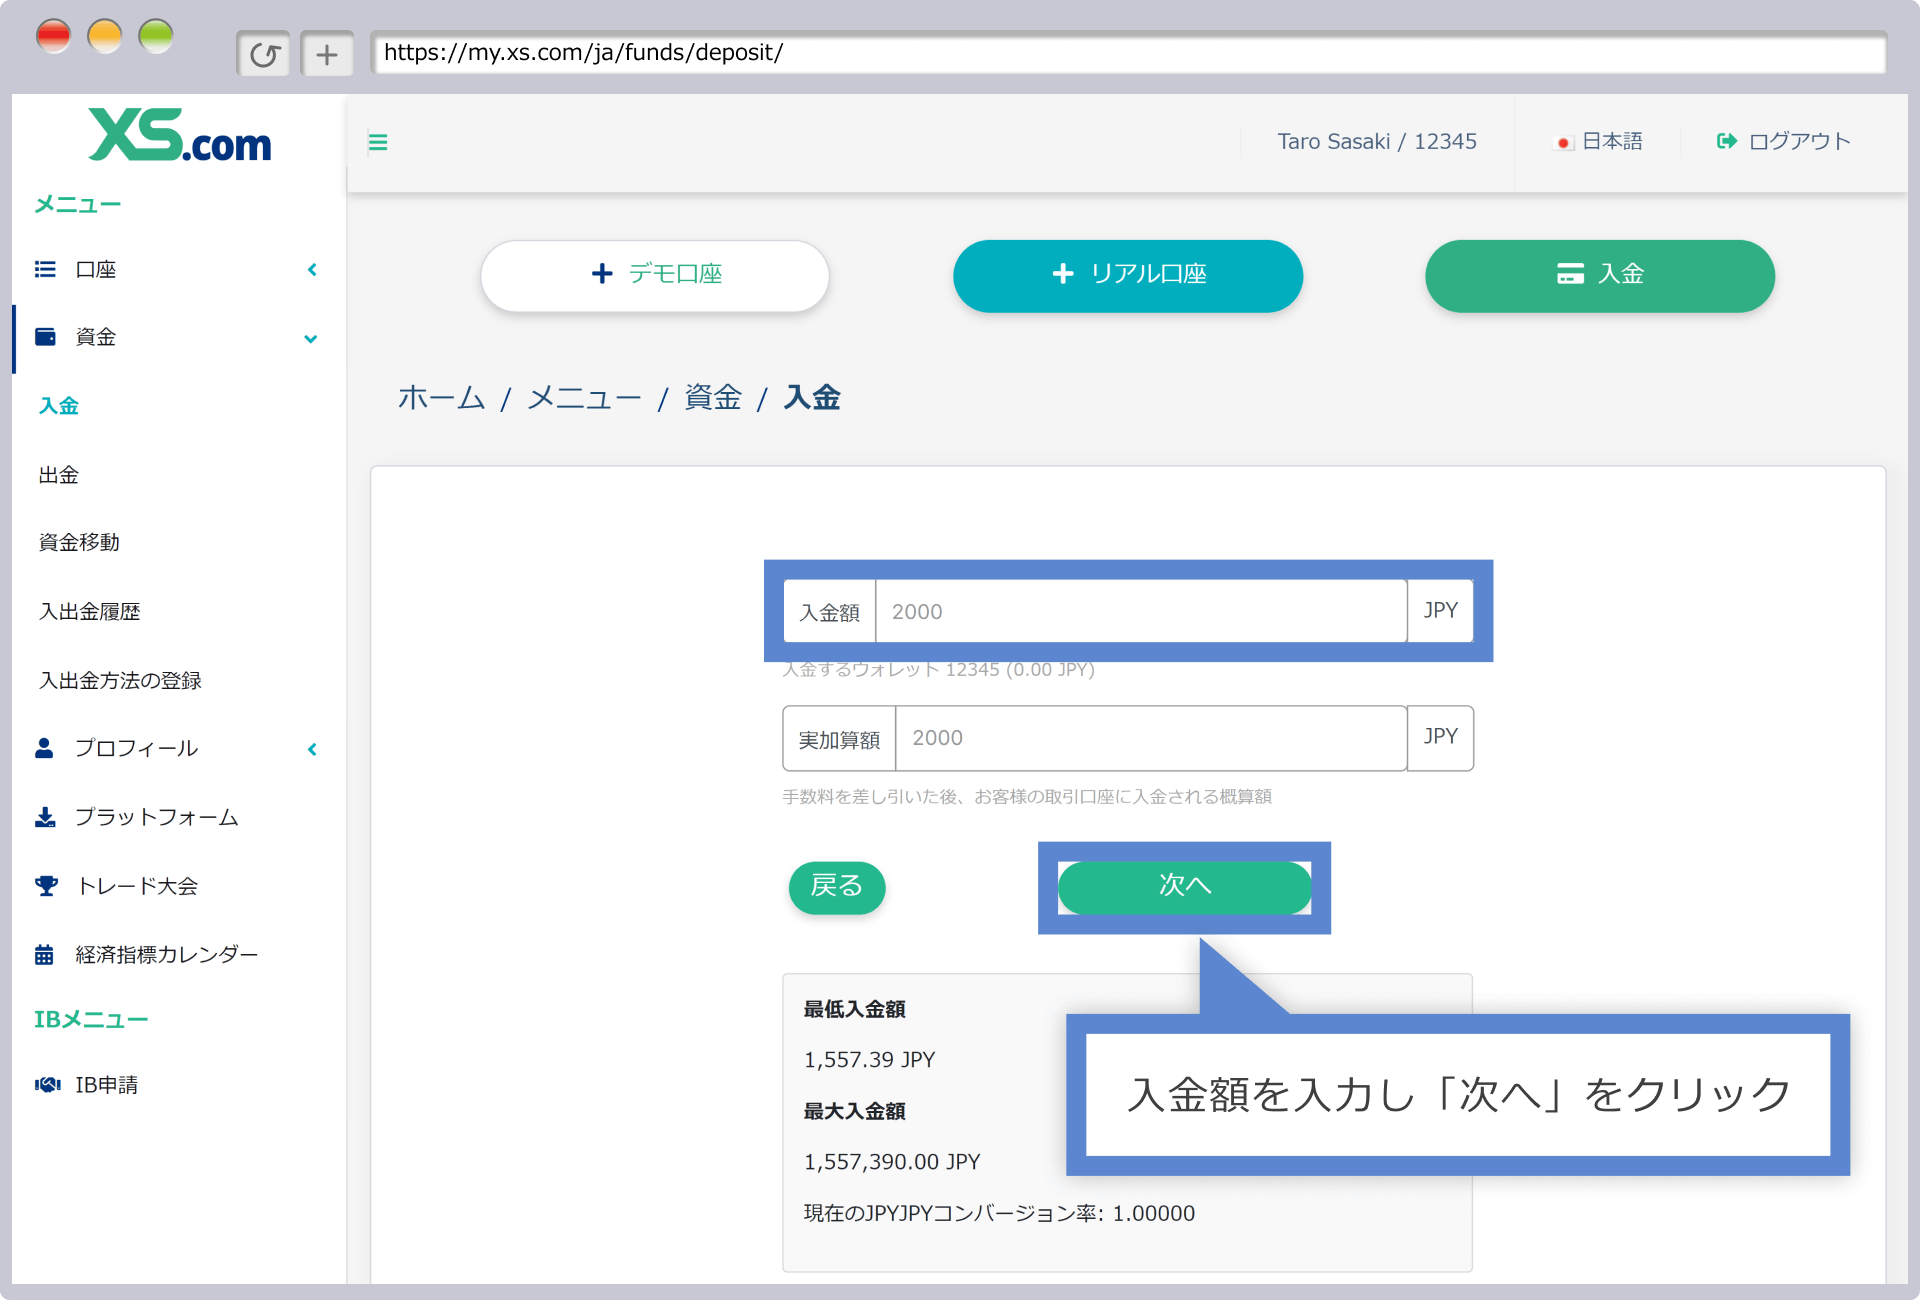This screenshot has height=1300, width=1920.
Task: Expand the プロフィール chevron
Action: pyautogui.click(x=312, y=749)
